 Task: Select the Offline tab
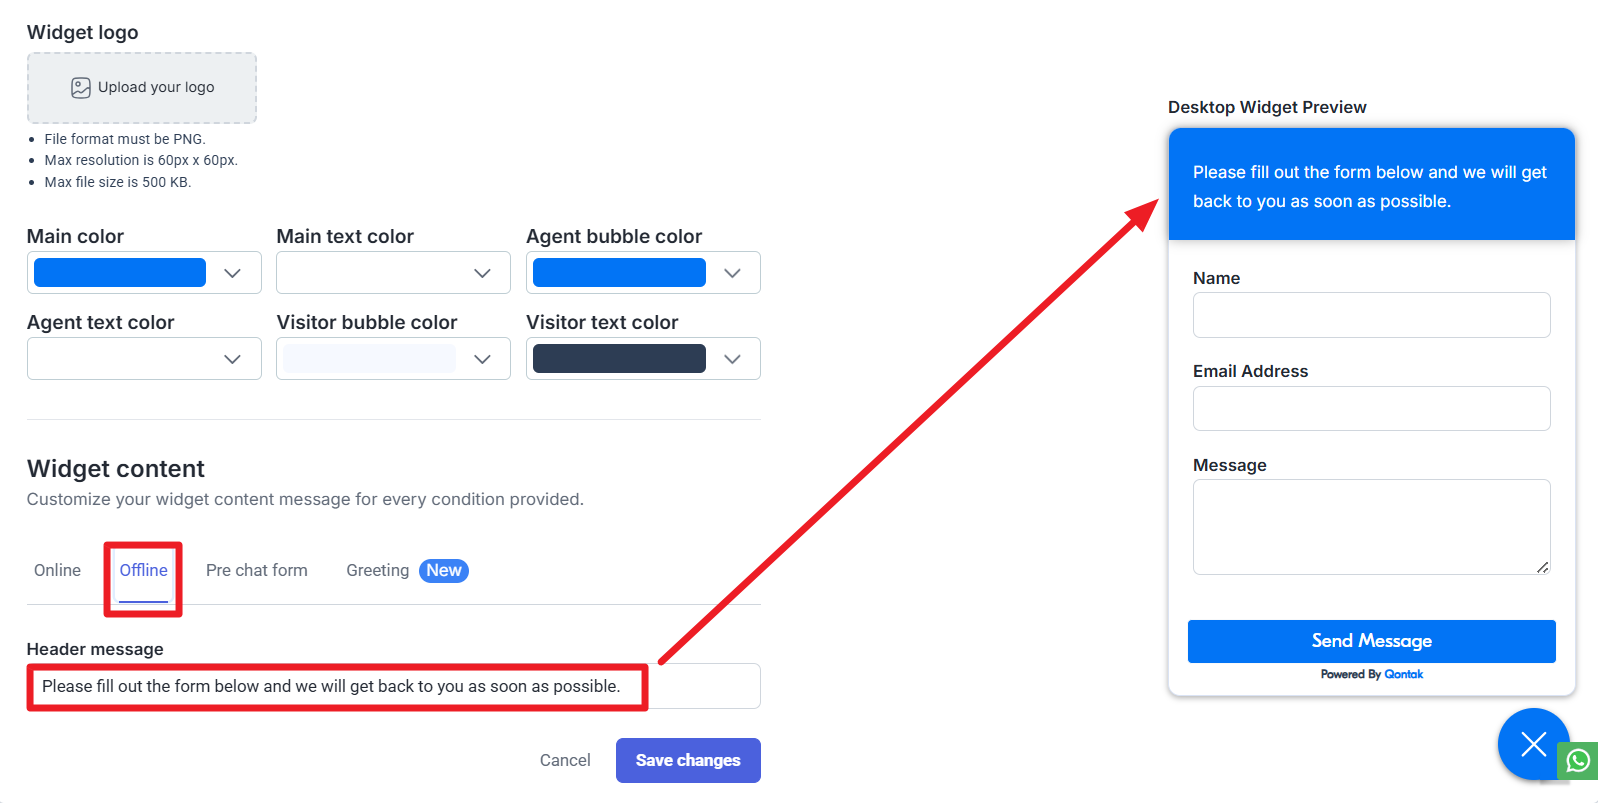click(143, 570)
